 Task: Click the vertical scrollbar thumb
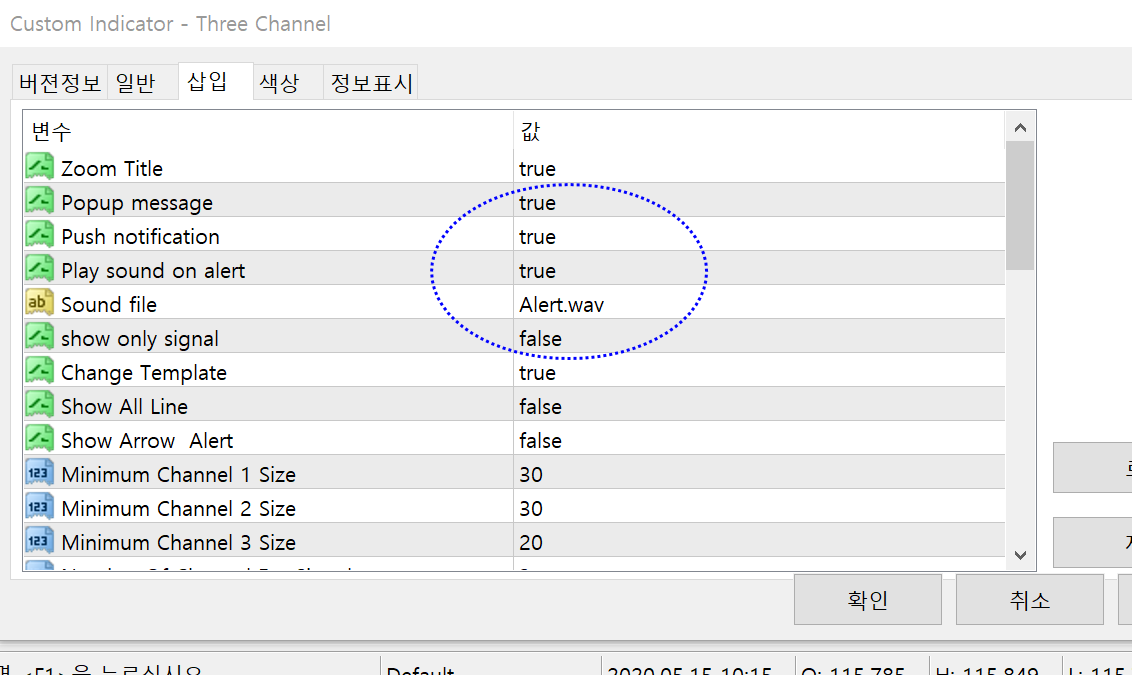click(x=1020, y=205)
